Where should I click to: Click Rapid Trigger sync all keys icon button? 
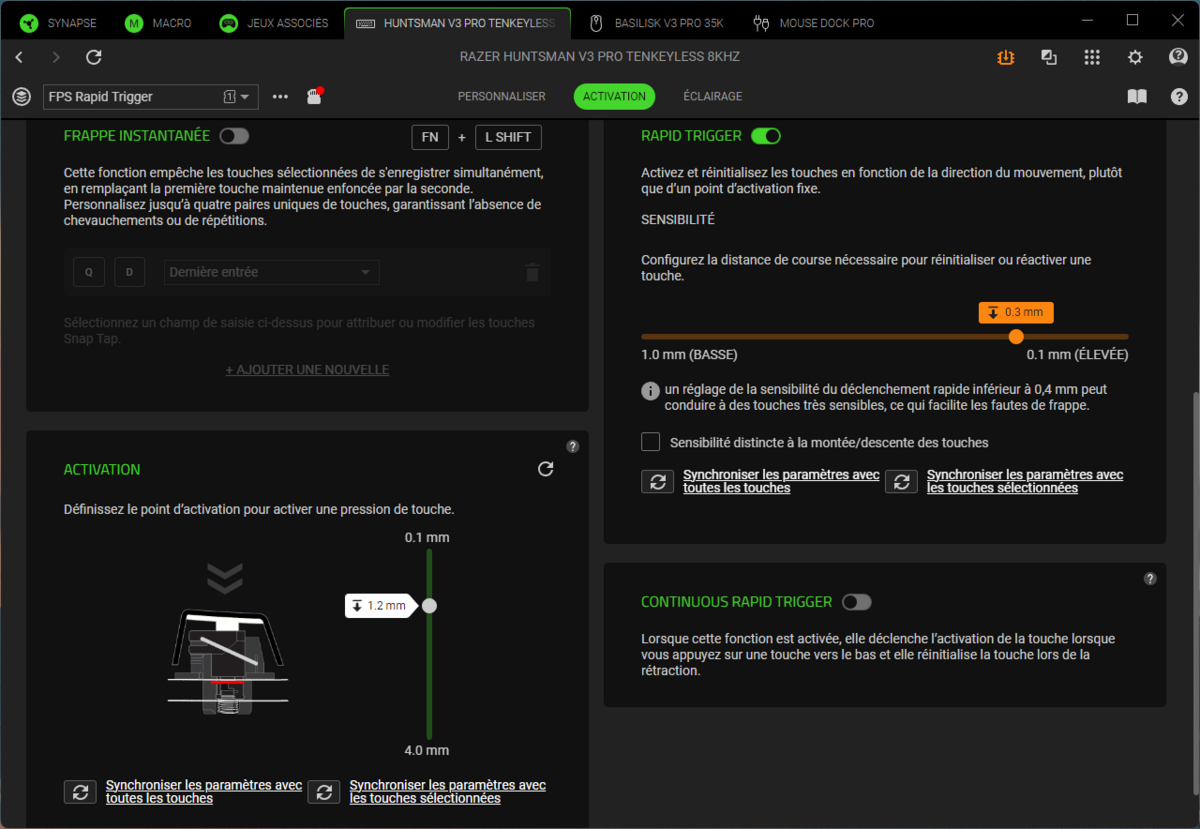tap(657, 481)
